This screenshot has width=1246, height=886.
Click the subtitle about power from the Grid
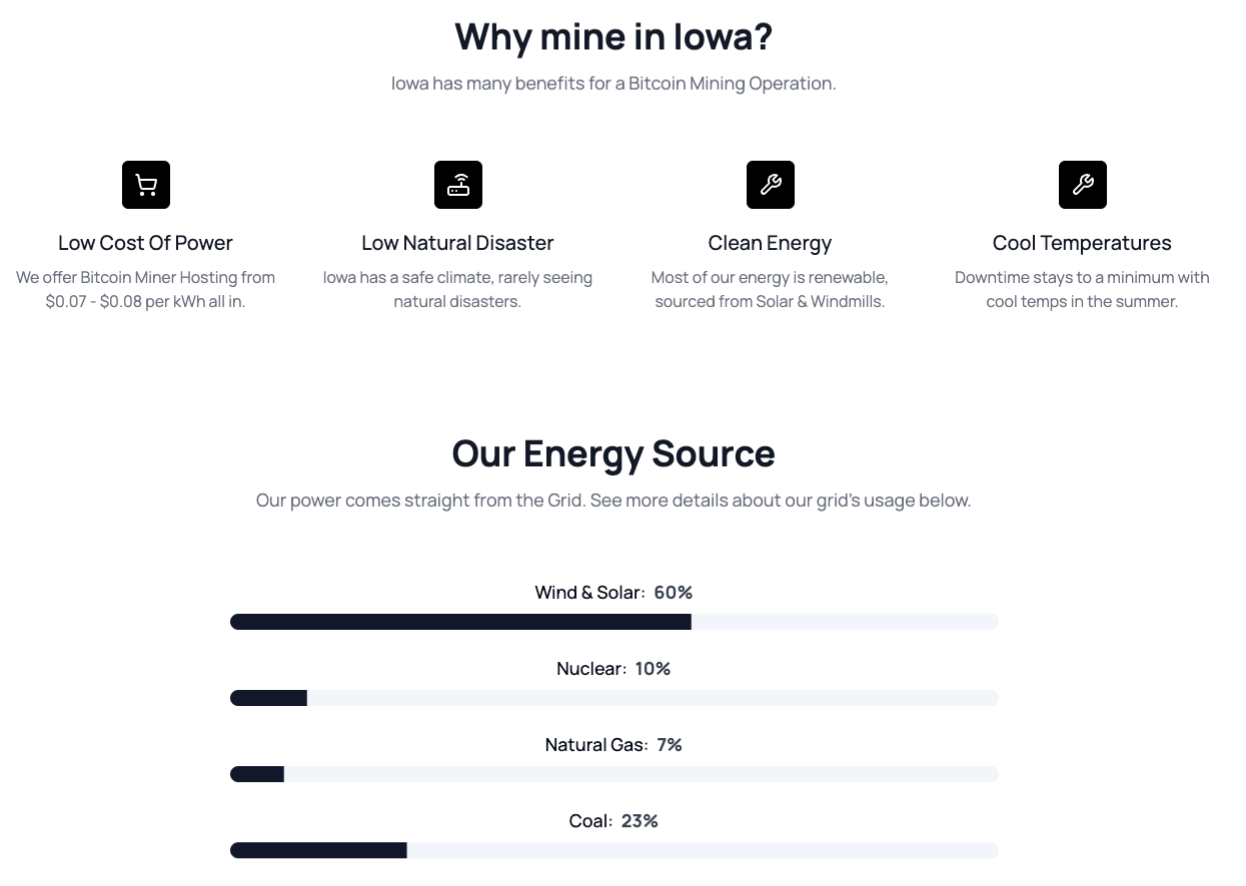point(613,500)
